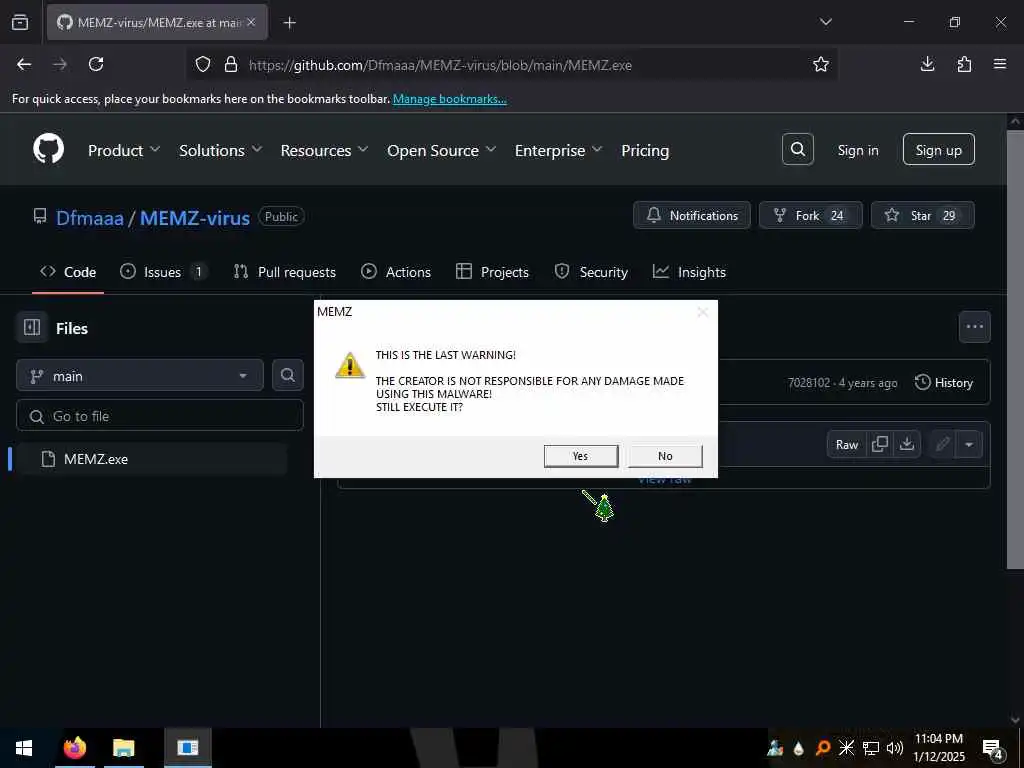
Task: Close the MEMZ-virus browser tab
Action: tap(251, 22)
